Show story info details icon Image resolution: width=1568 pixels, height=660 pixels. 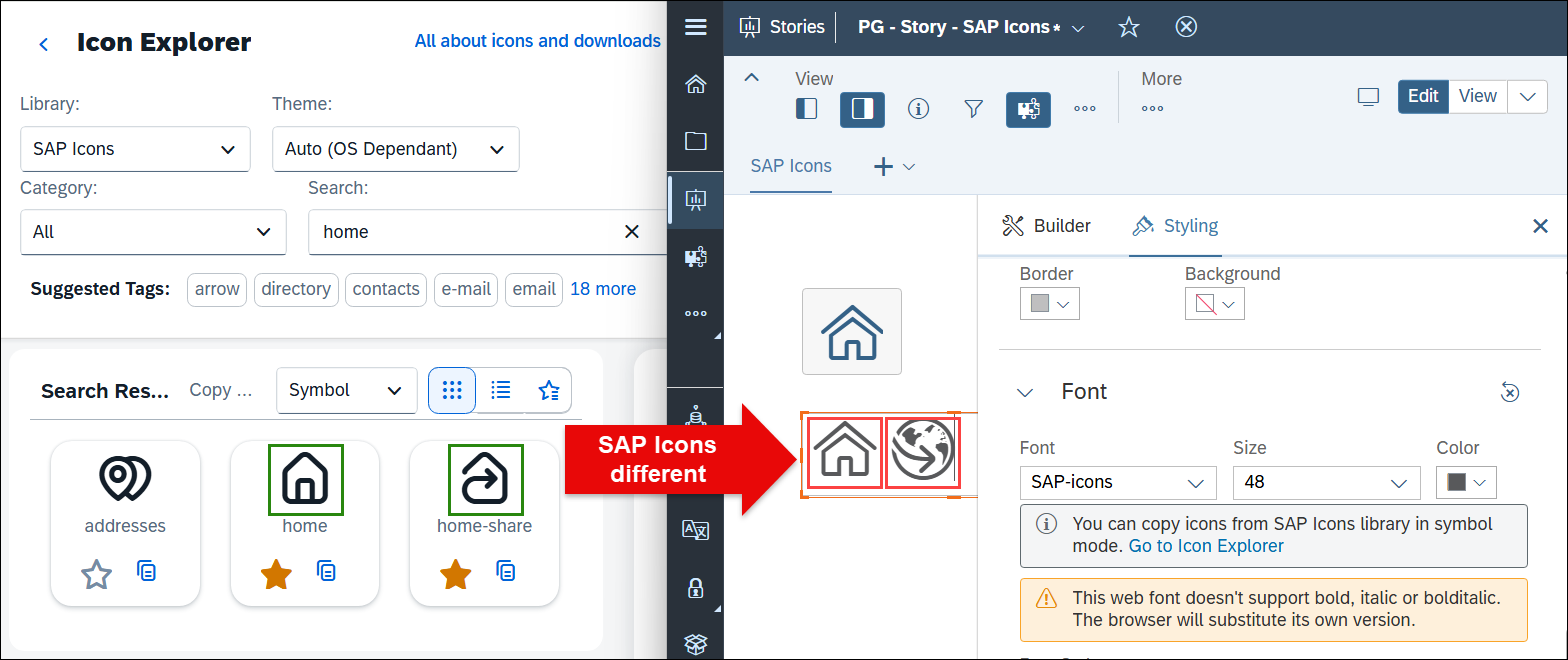click(918, 109)
